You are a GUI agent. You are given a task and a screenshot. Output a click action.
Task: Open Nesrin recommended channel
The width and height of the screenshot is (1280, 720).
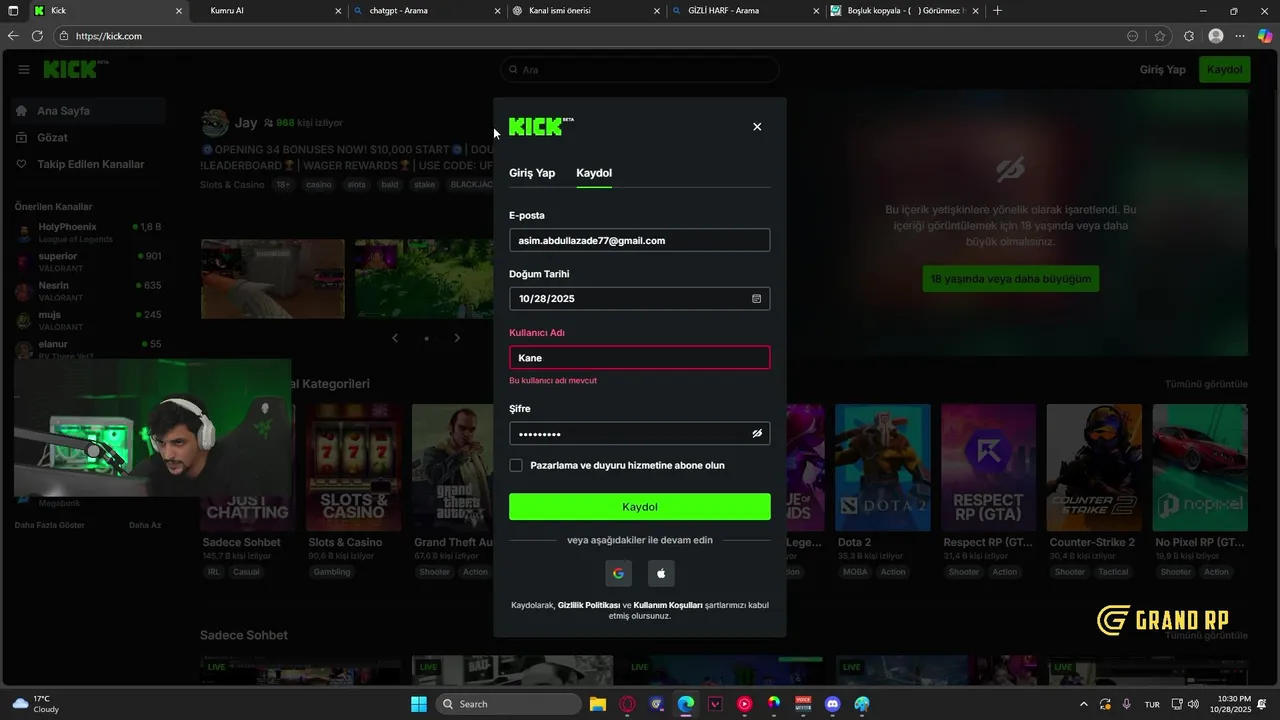pos(87,291)
